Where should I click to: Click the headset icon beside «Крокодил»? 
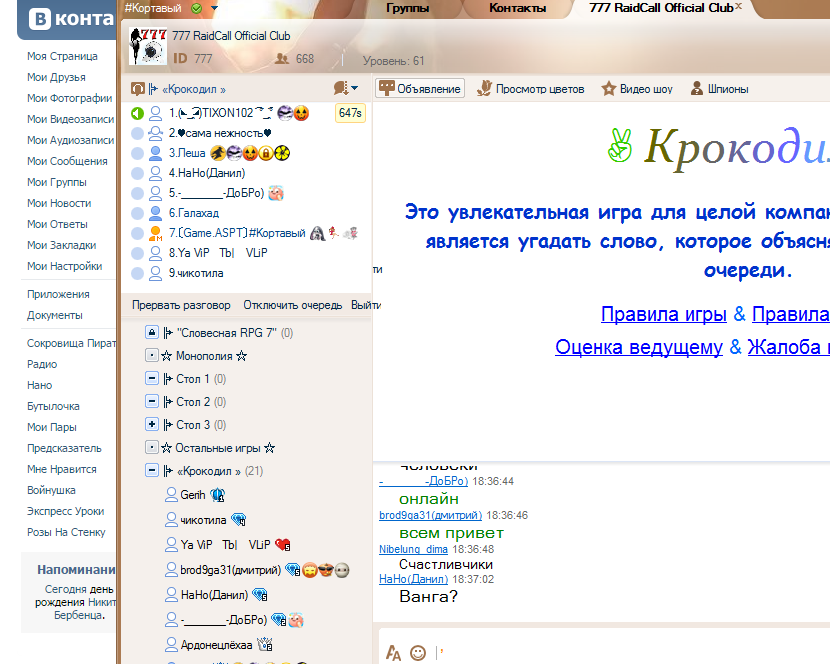(x=137, y=89)
